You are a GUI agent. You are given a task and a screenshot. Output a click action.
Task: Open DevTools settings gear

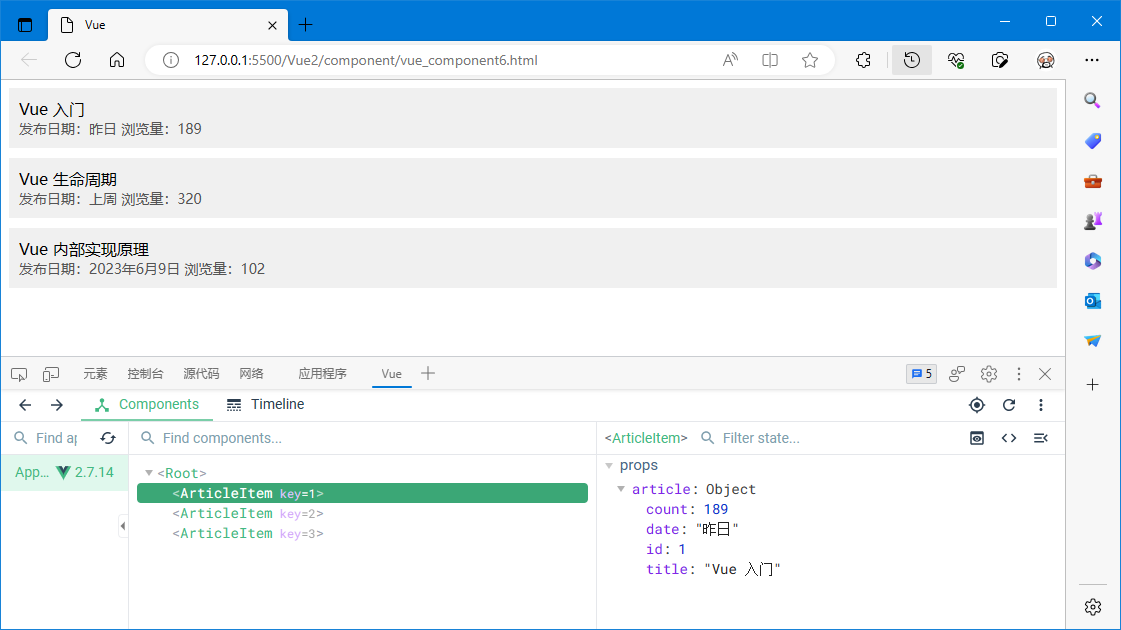coord(989,373)
